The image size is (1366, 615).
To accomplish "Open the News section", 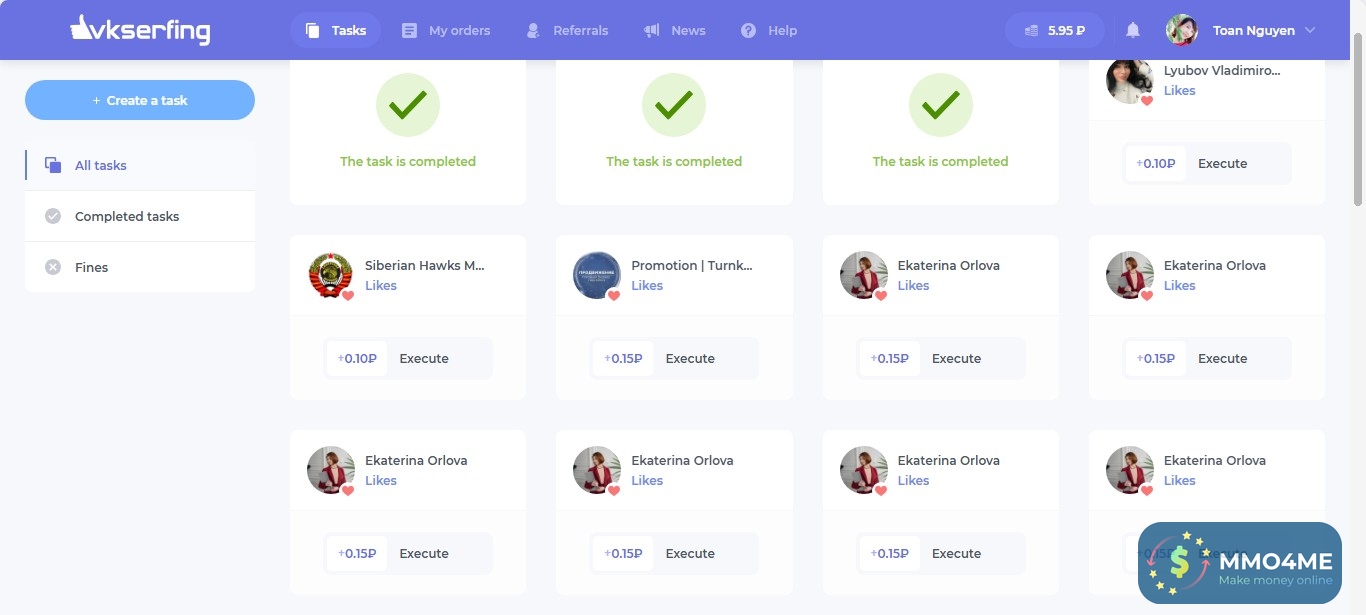I will pyautogui.click(x=652, y=30).
